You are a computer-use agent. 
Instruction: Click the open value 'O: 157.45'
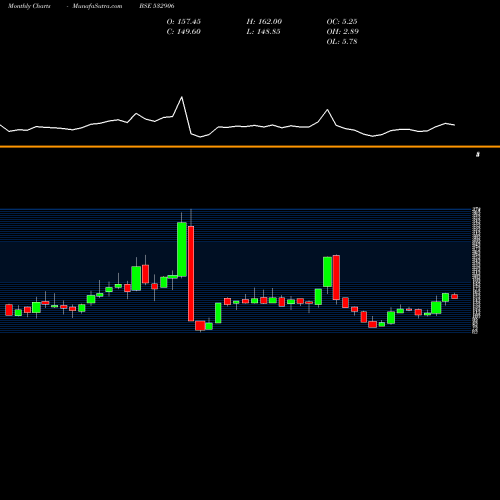click(x=184, y=22)
